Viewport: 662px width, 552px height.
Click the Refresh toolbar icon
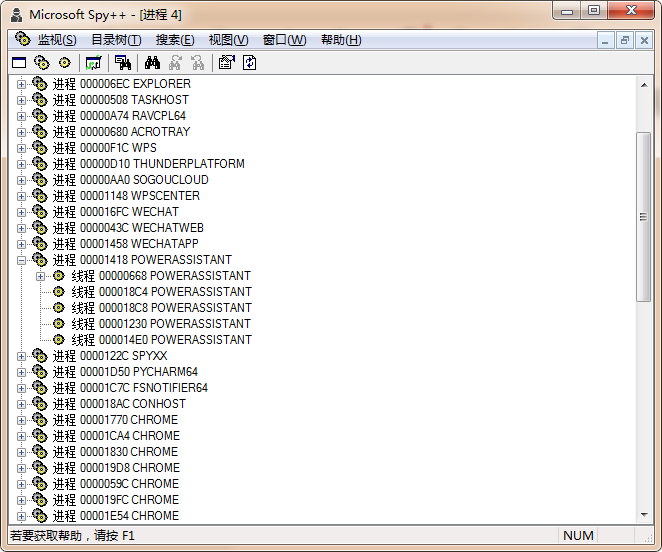coord(250,63)
